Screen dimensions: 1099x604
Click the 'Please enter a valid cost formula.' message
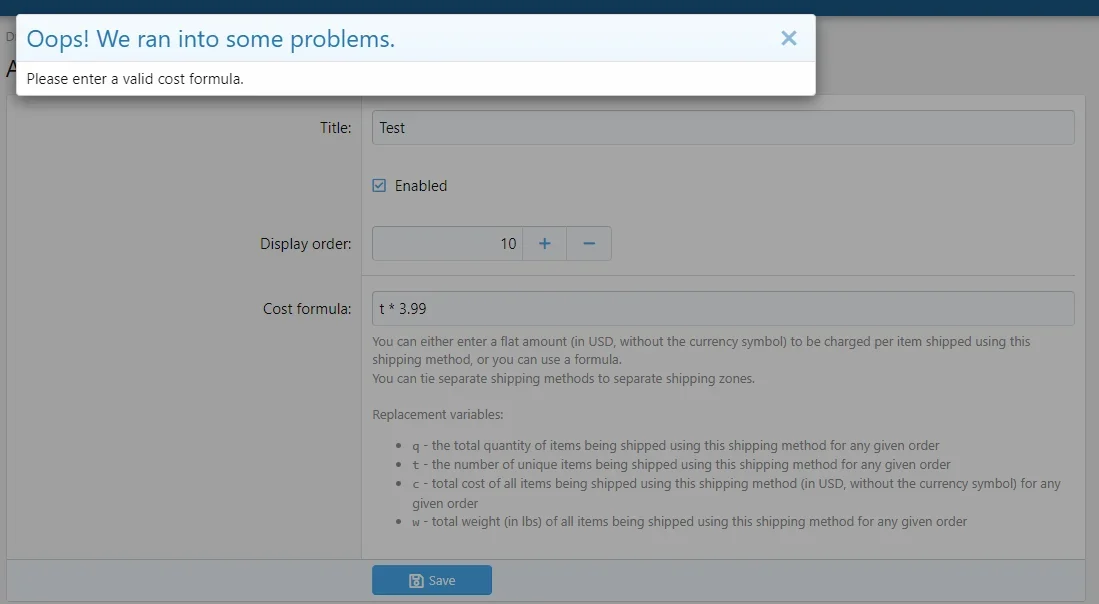[x=135, y=79]
